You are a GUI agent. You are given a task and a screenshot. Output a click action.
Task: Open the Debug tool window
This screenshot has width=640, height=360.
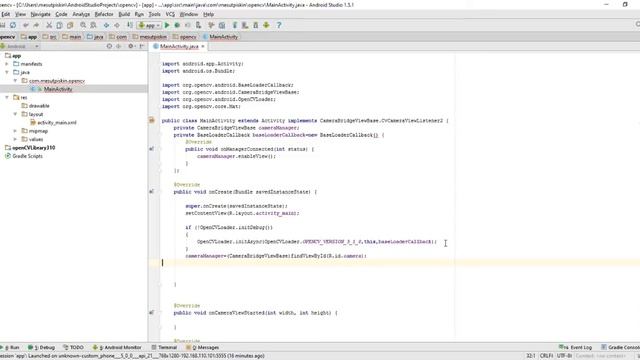pyautogui.click(x=41, y=347)
